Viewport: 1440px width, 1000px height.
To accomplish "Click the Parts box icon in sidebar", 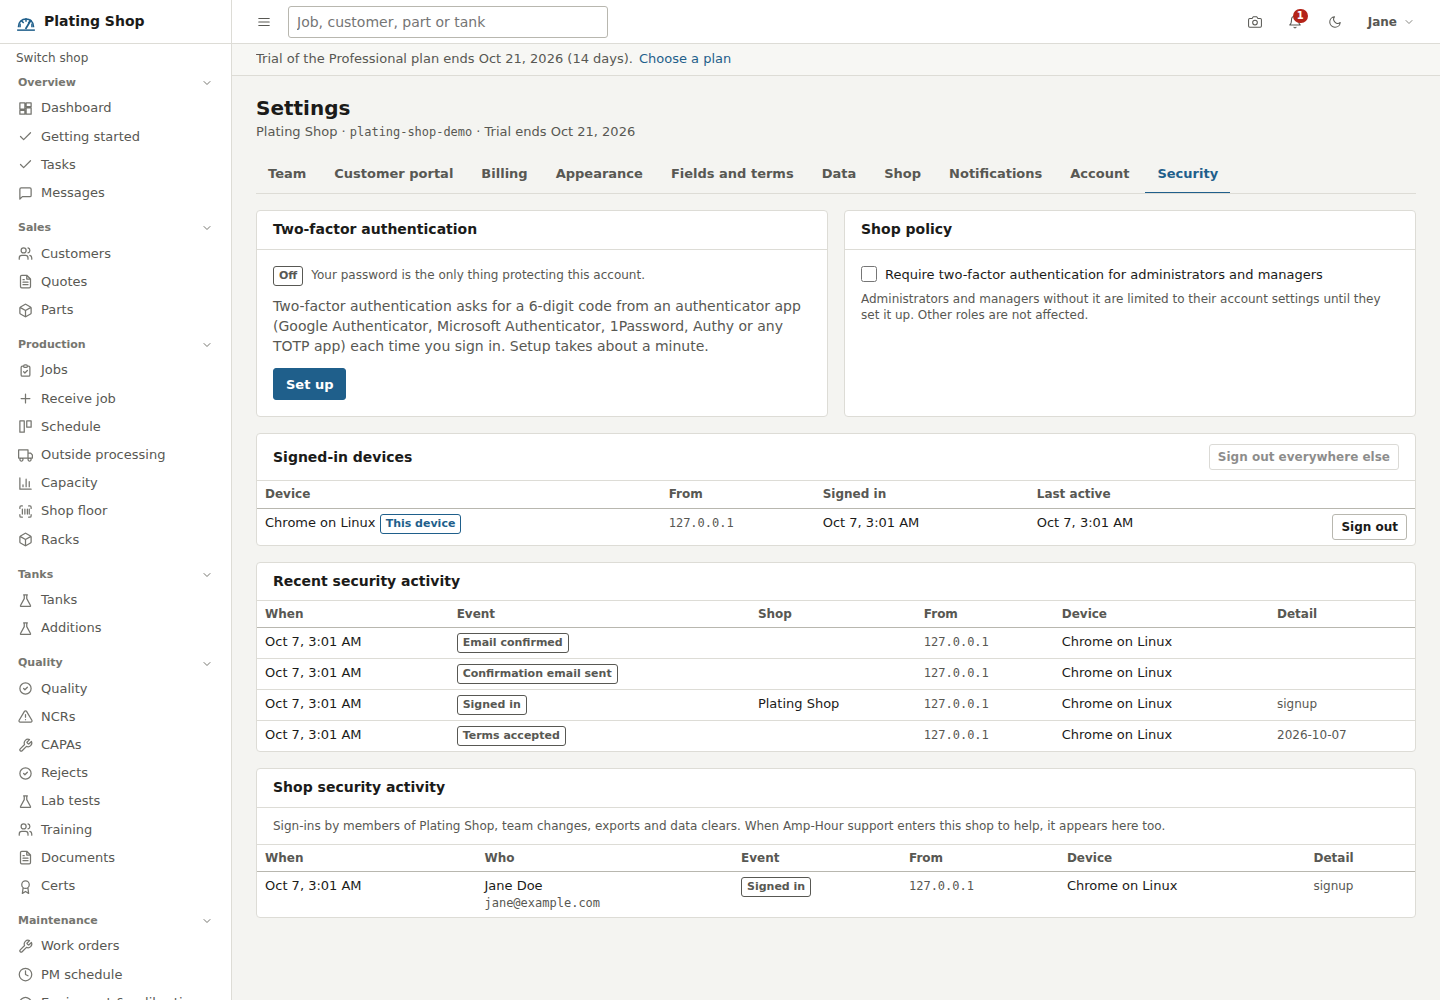I will [x=26, y=310].
